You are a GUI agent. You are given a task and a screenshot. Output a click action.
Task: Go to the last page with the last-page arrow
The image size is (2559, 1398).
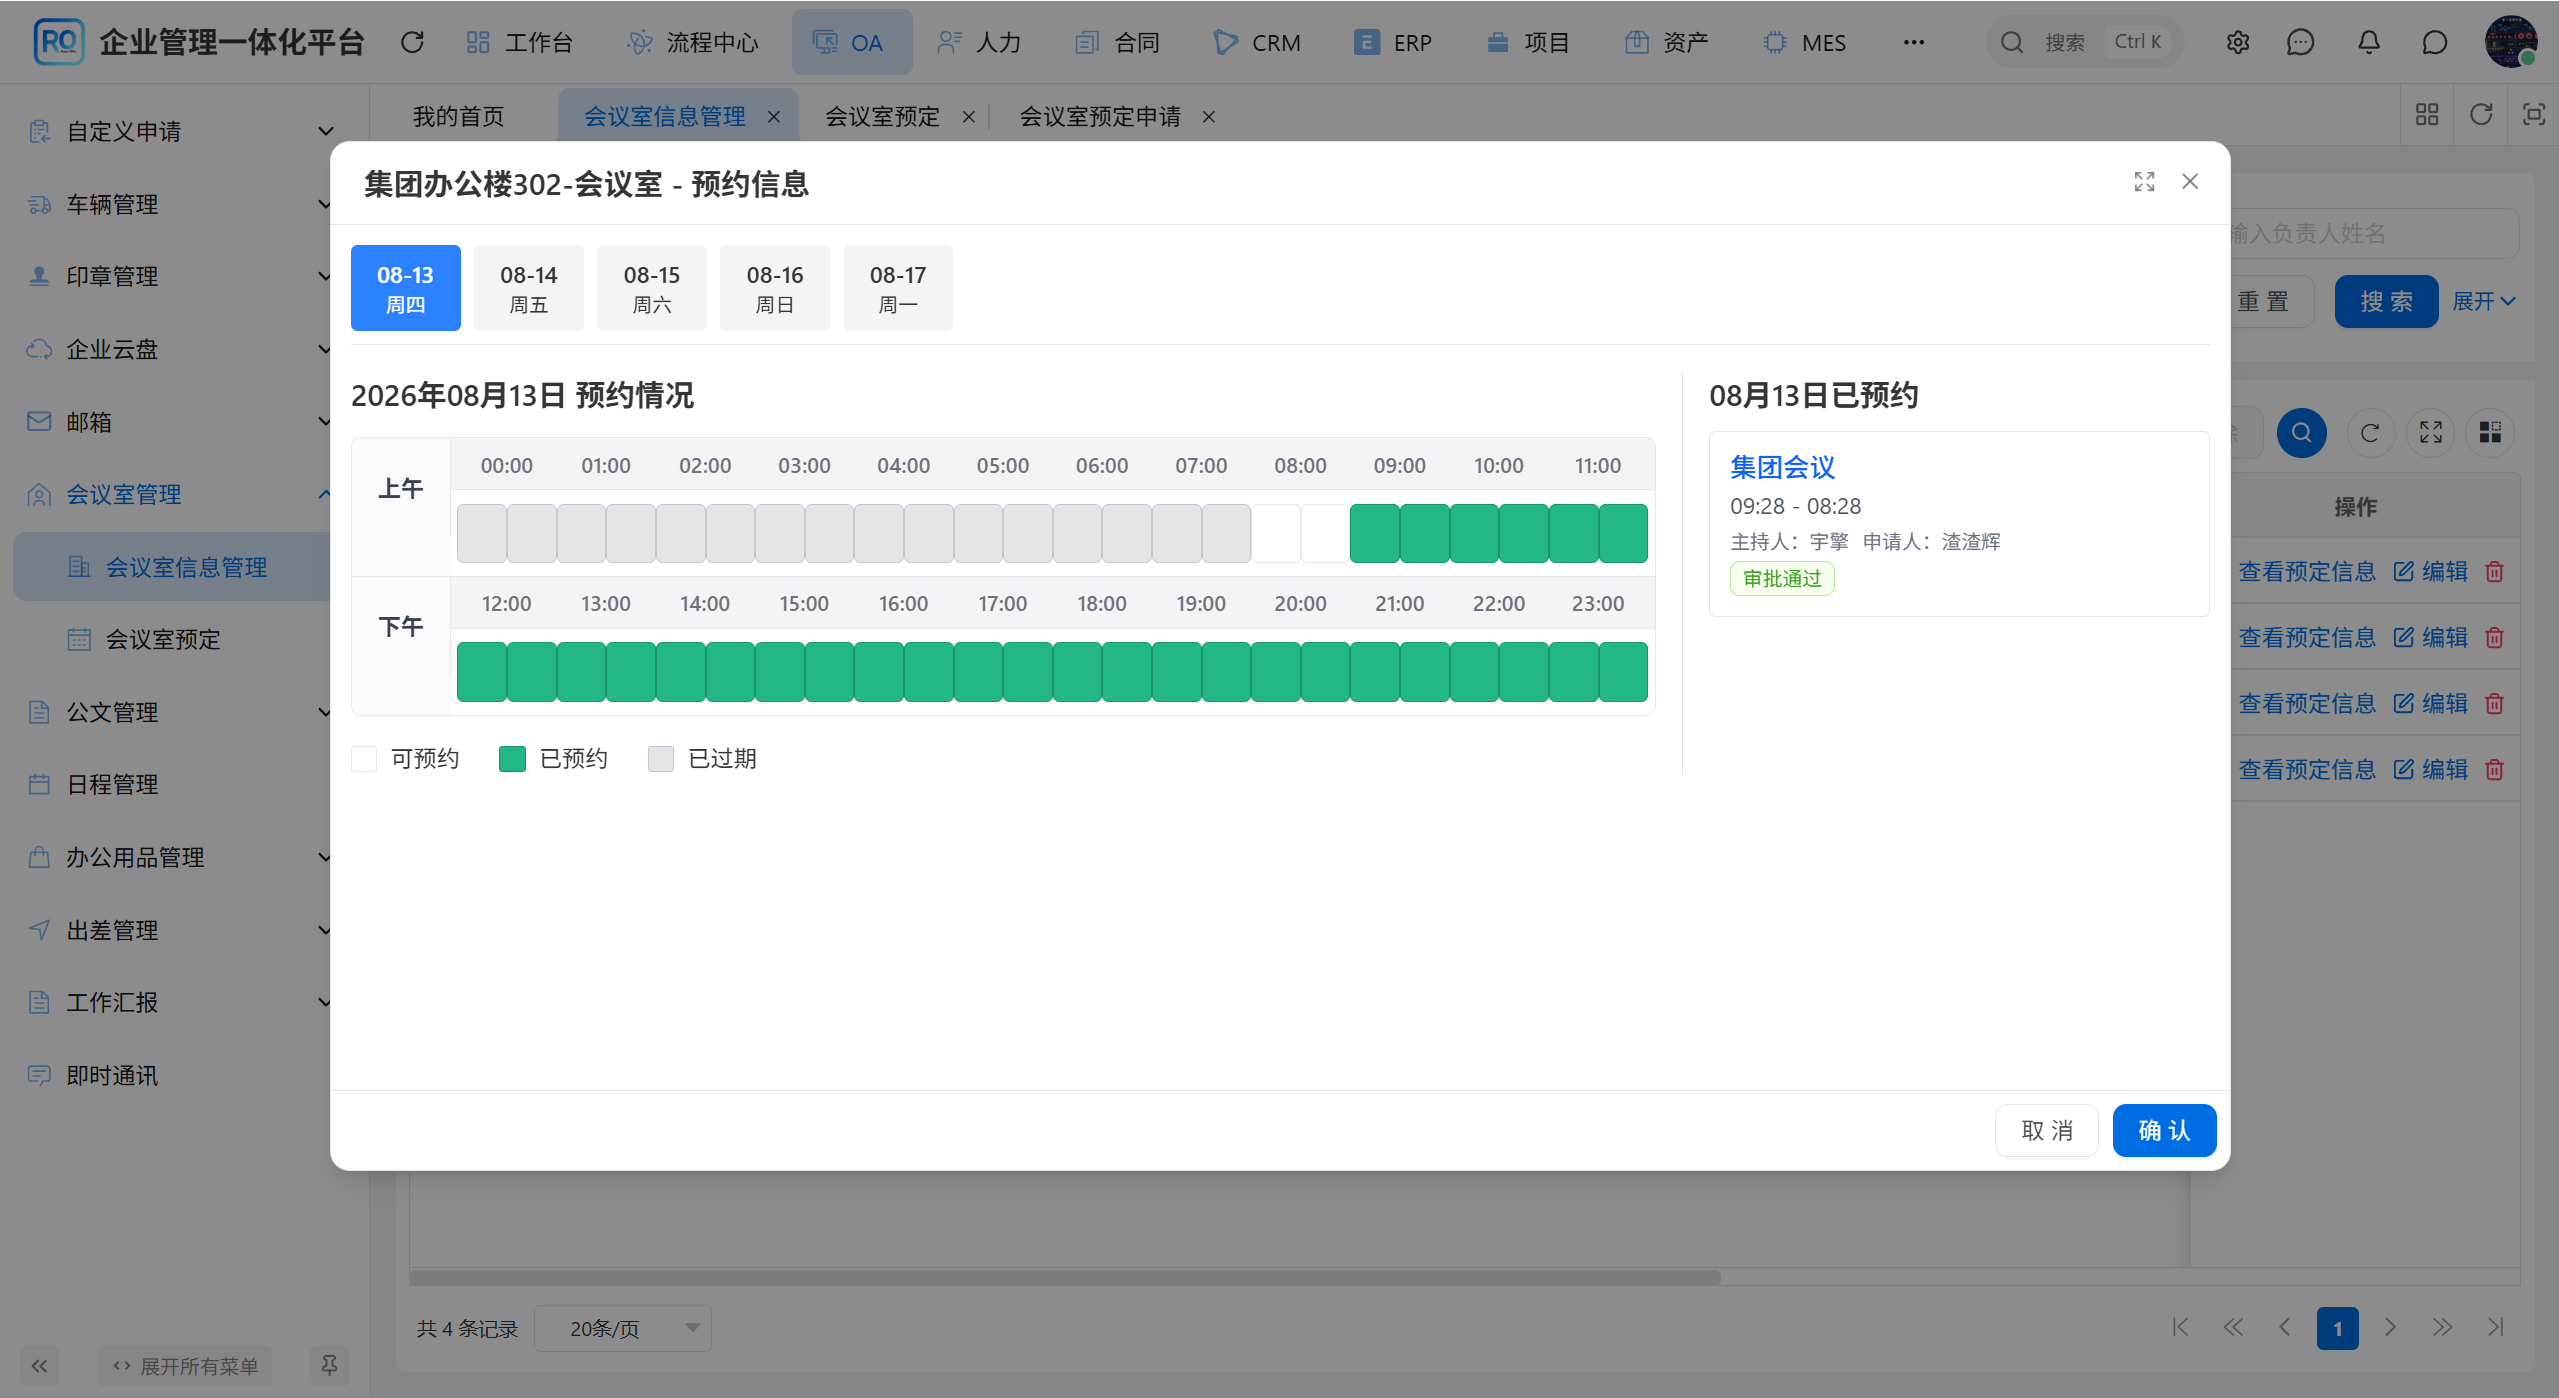2496,1328
